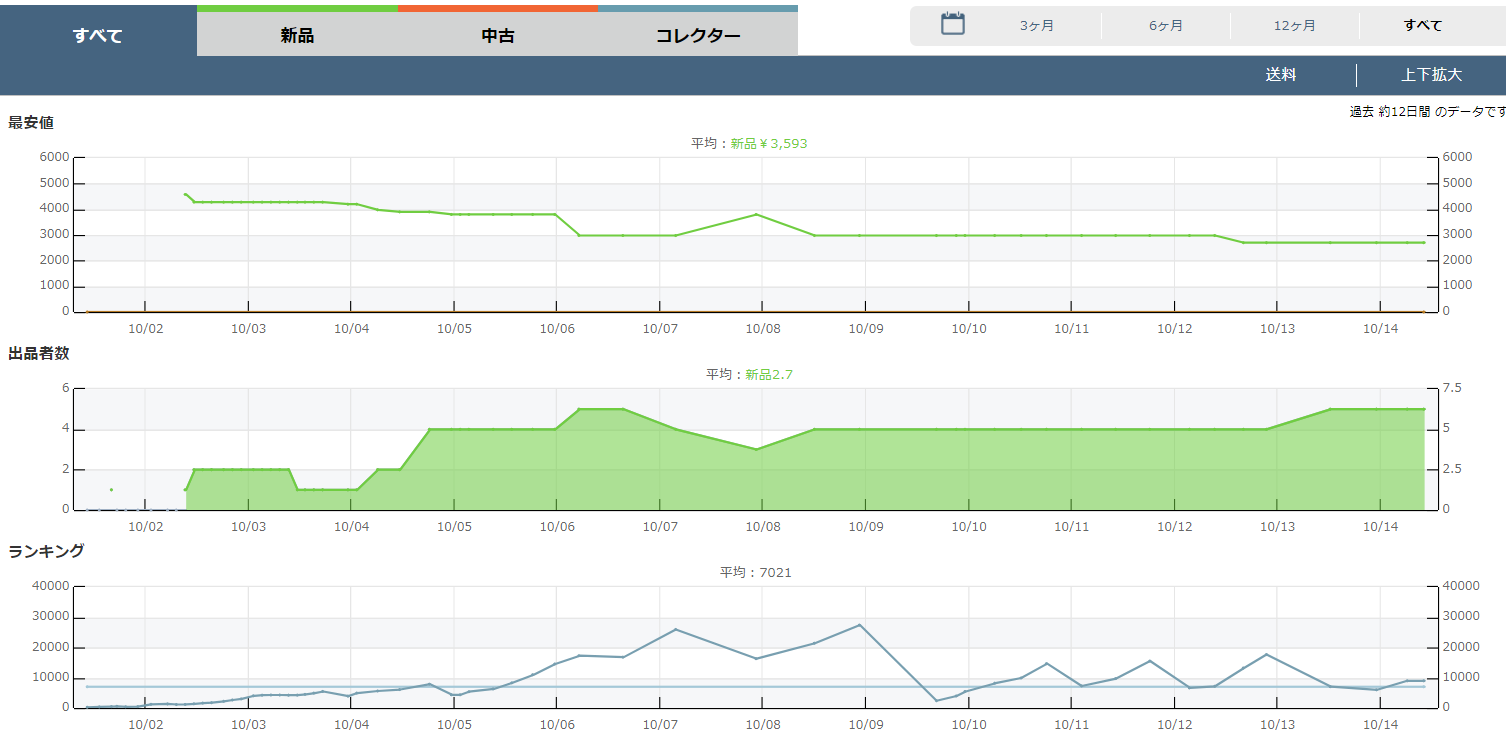Open the コレクター tab
Image resolution: width=1506 pixels, height=738 pixels.
point(698,36)
